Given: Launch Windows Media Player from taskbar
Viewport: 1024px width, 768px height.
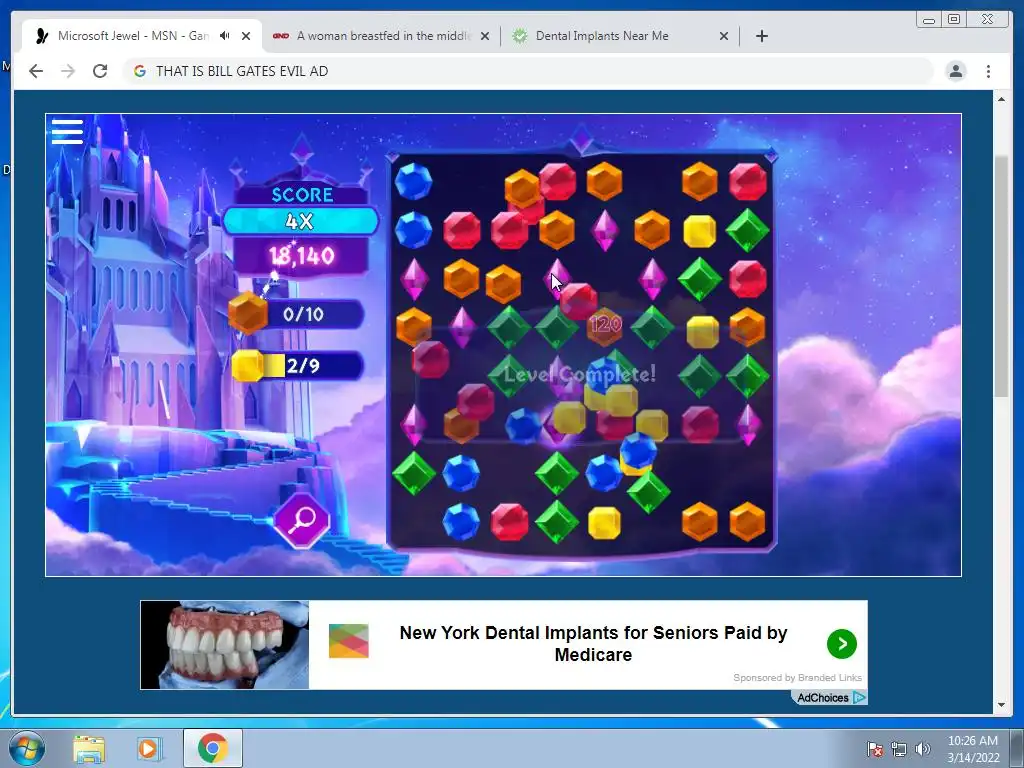Looking at the screenshot, I should (x=148, y=748).
